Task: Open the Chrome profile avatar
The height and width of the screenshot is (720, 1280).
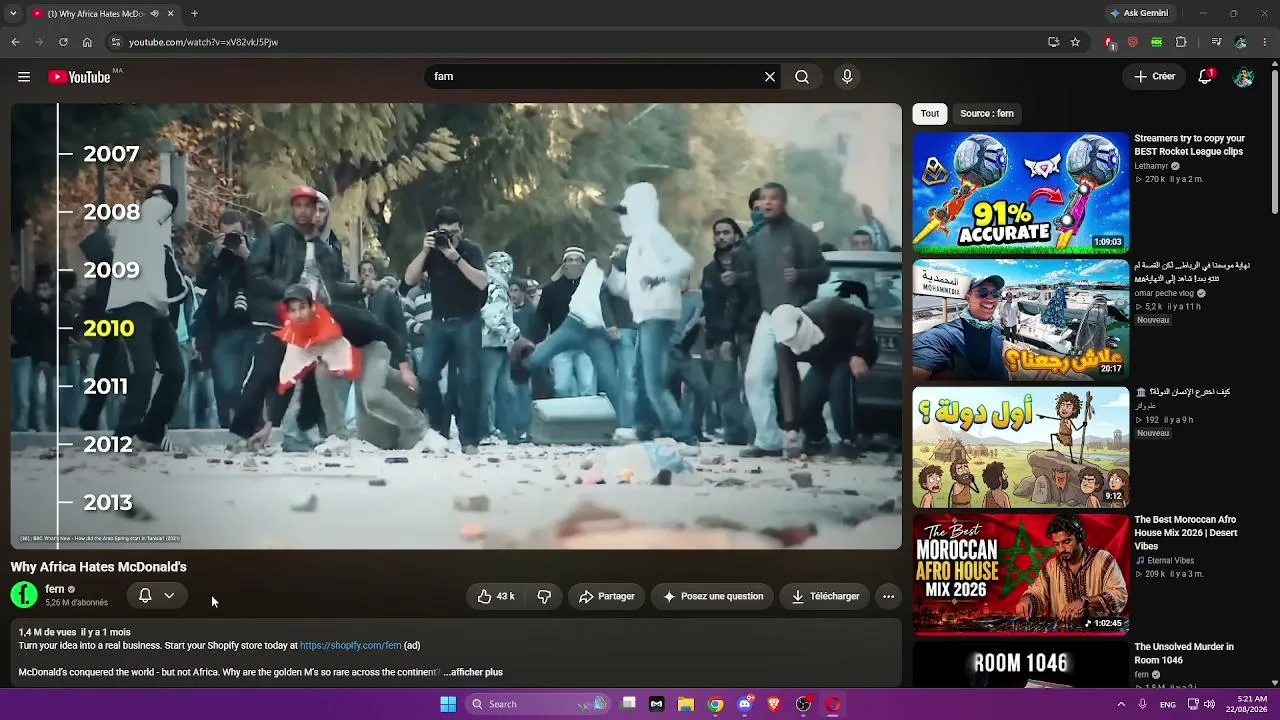Action: 1241,42
